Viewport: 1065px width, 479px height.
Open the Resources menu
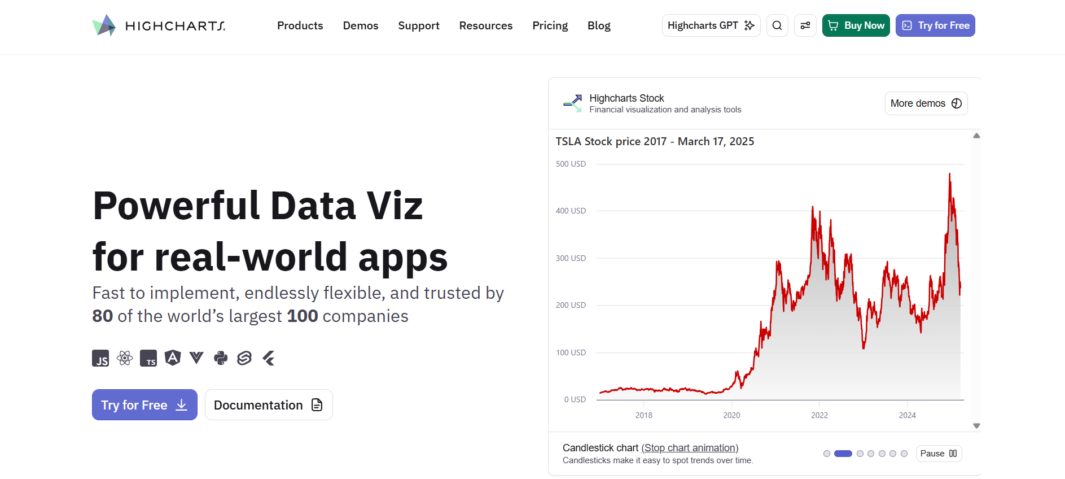pyautogui.click(x=486, y=26)
